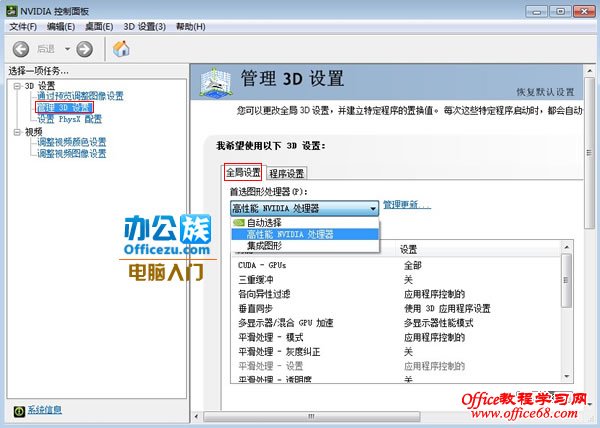Viewport: 600px width, 428px height.
Task: Click the Forward navigation arrow icon
Action: tap(84, 49)
